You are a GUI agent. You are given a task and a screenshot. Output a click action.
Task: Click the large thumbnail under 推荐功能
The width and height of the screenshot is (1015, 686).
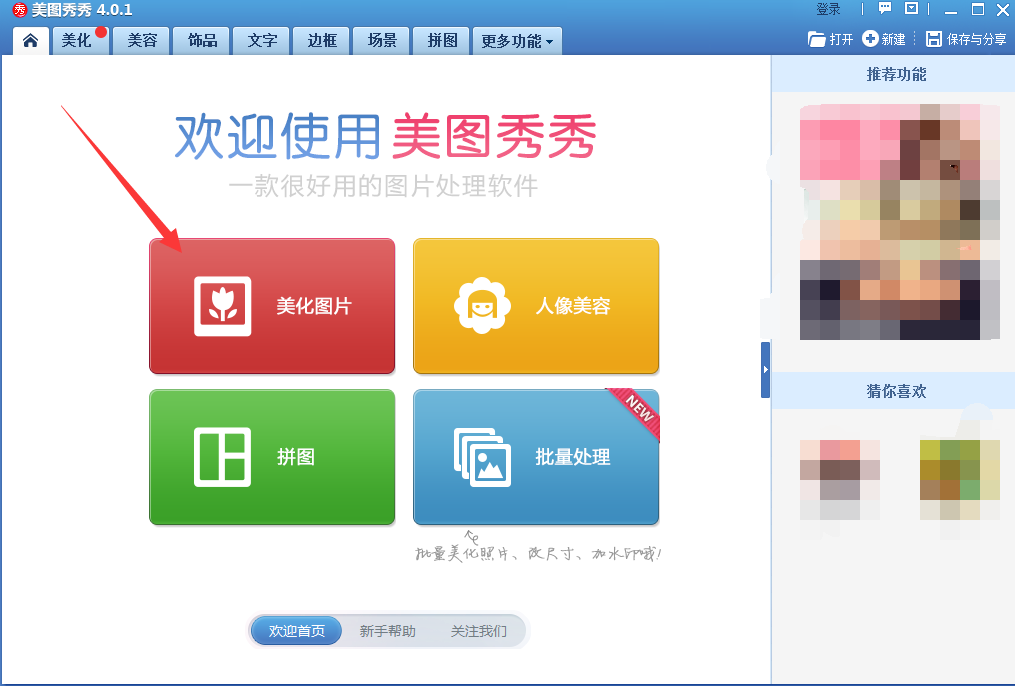click(x=900, y=222)
